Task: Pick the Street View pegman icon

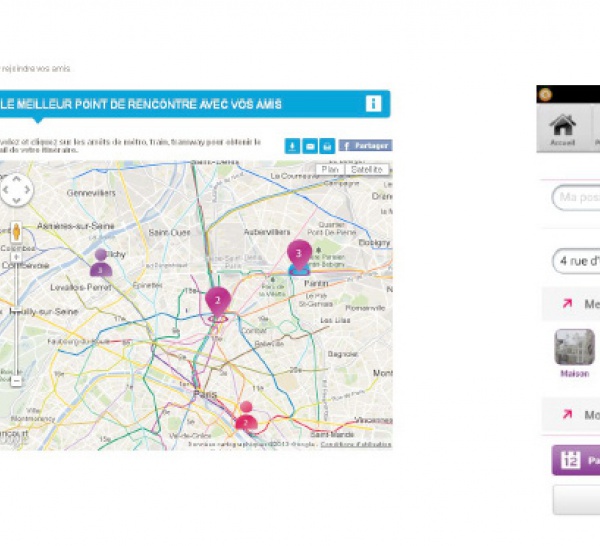Action: pos(16,232)
